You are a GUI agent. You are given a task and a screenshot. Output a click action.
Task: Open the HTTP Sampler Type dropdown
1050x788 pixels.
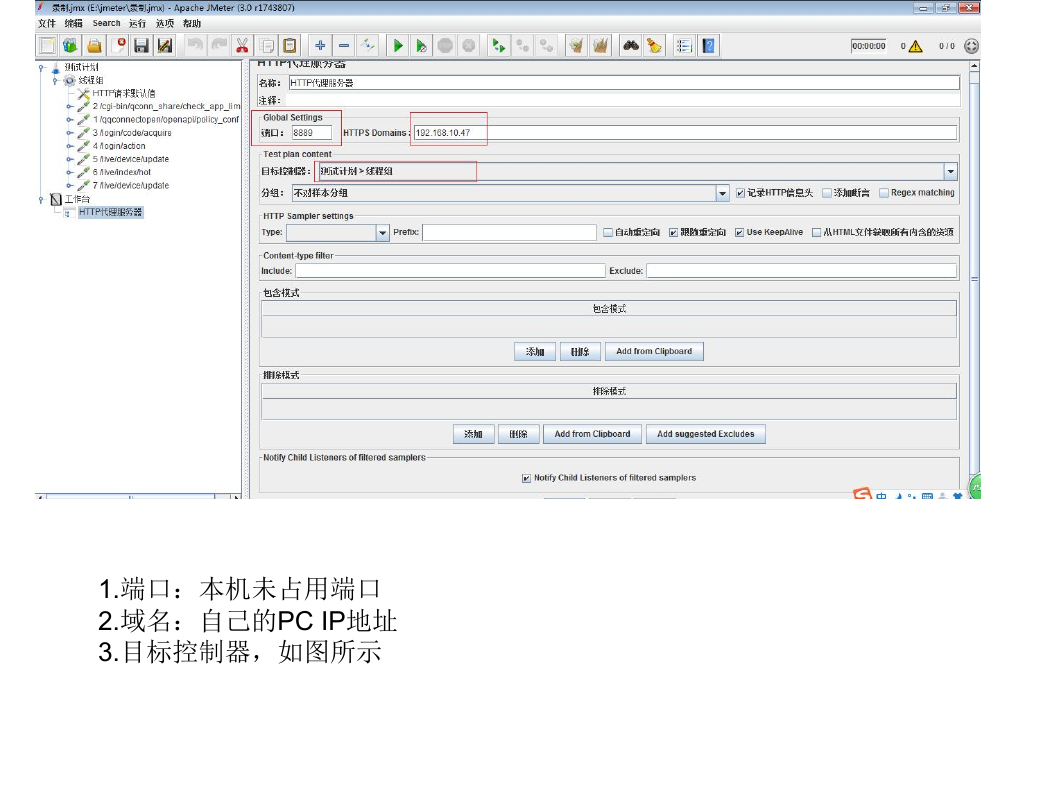click(382, 232)
